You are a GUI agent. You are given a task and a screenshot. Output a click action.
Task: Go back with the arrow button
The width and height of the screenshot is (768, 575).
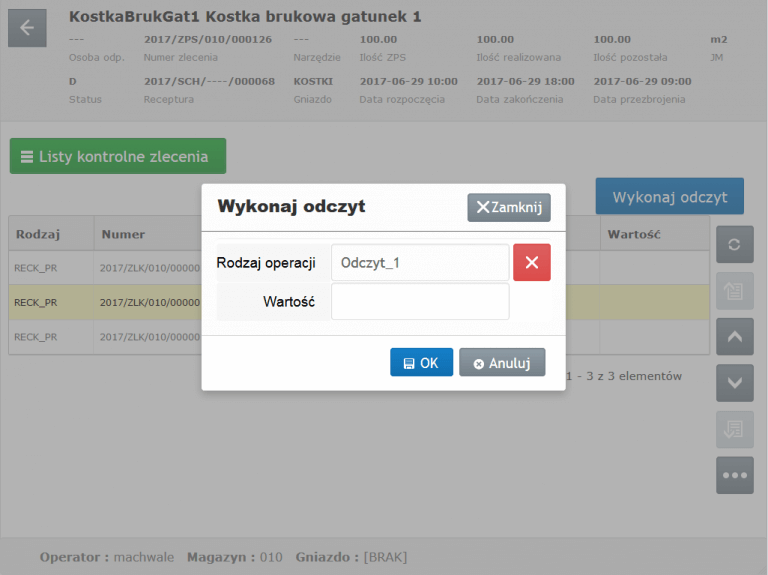point(27,28)
